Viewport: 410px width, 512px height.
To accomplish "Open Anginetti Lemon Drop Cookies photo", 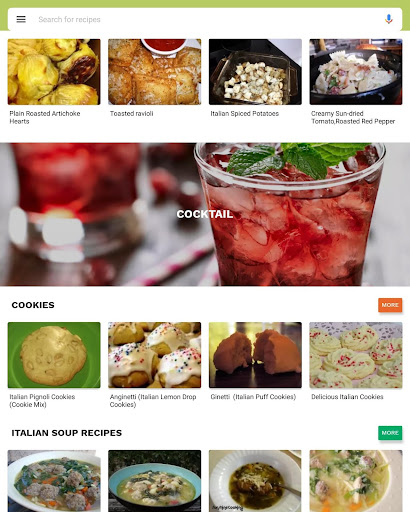I will point(155,355).
